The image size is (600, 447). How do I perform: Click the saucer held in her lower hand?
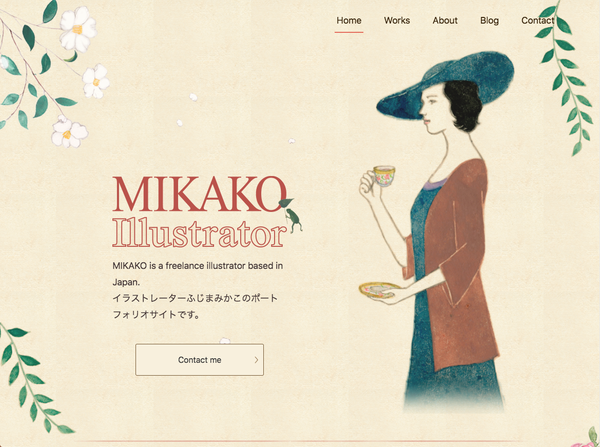tap(380, 290)
